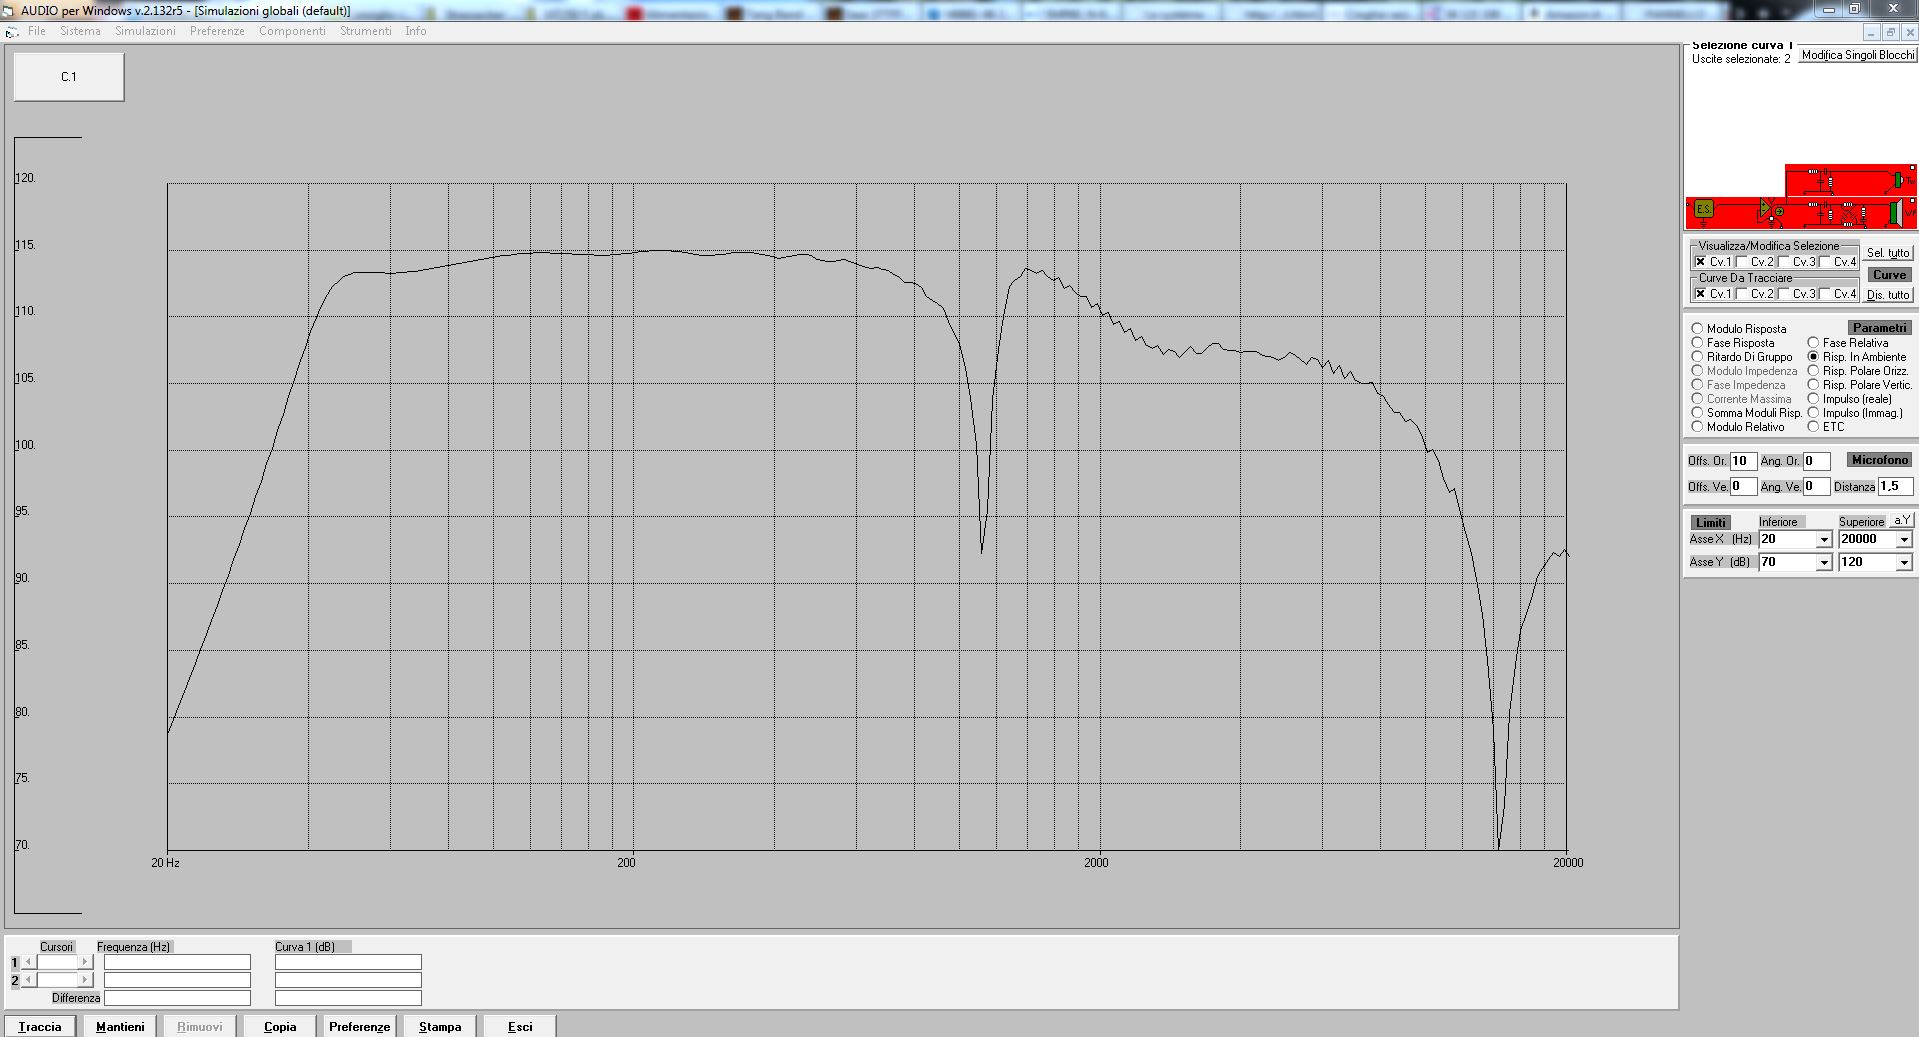This screenshot has height=1037, width=1919.
Task: Click the bottom Preferenze button
Action: [360, 1026]
